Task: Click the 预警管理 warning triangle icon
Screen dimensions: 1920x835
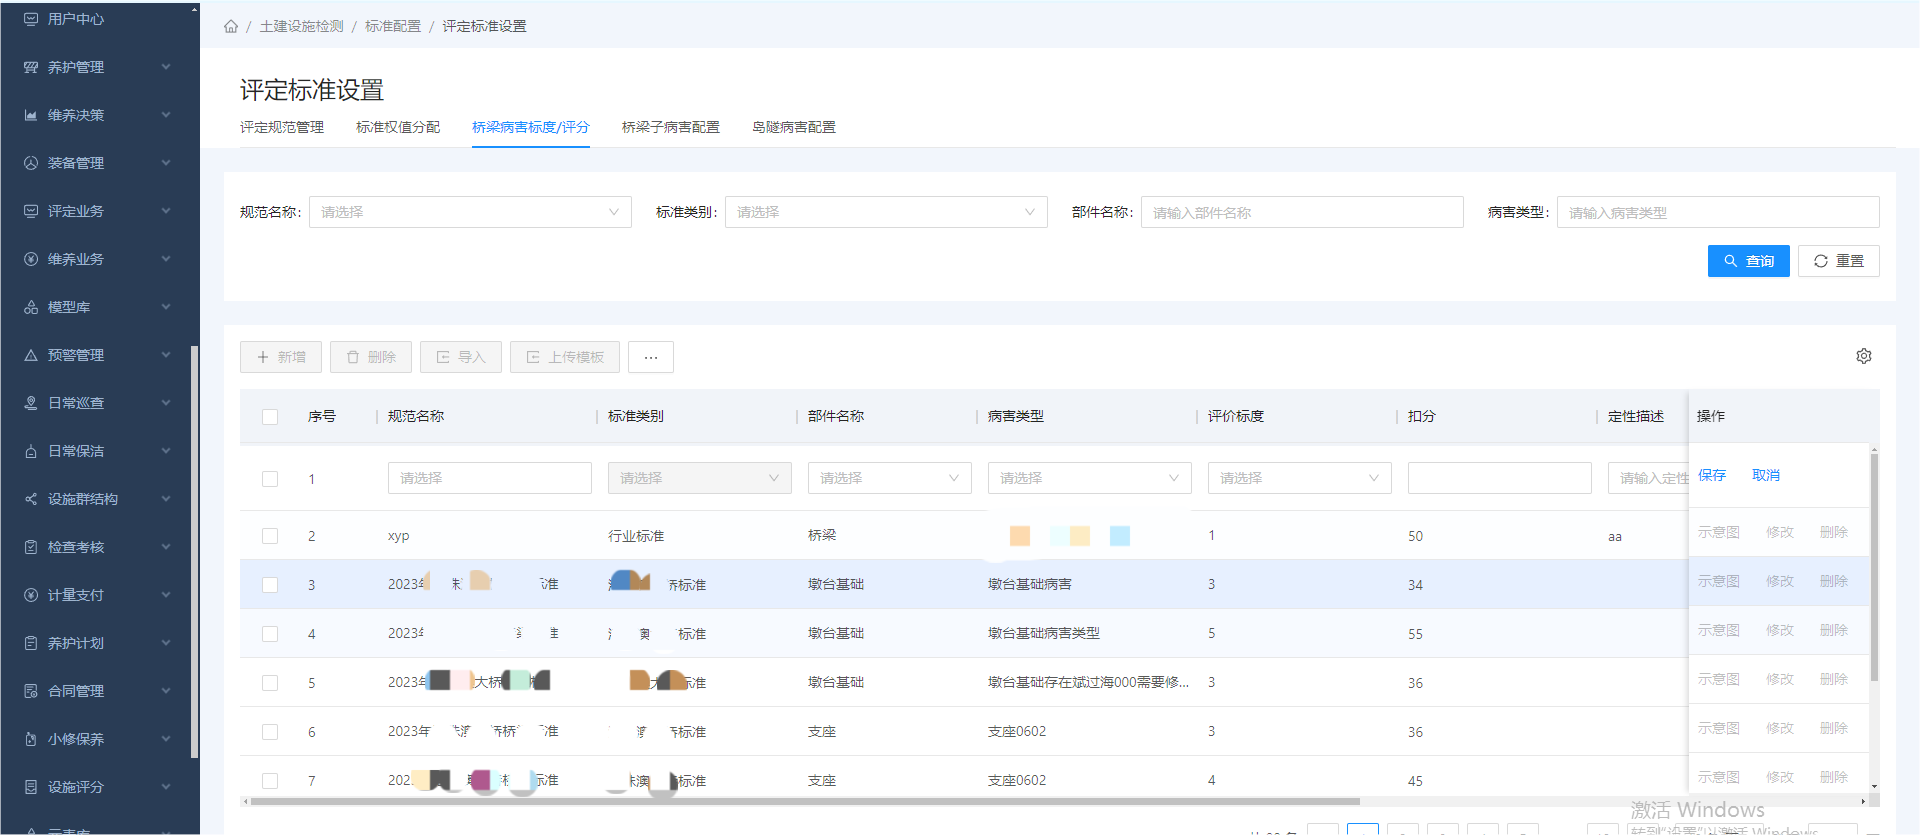Action: coord(31,355)
